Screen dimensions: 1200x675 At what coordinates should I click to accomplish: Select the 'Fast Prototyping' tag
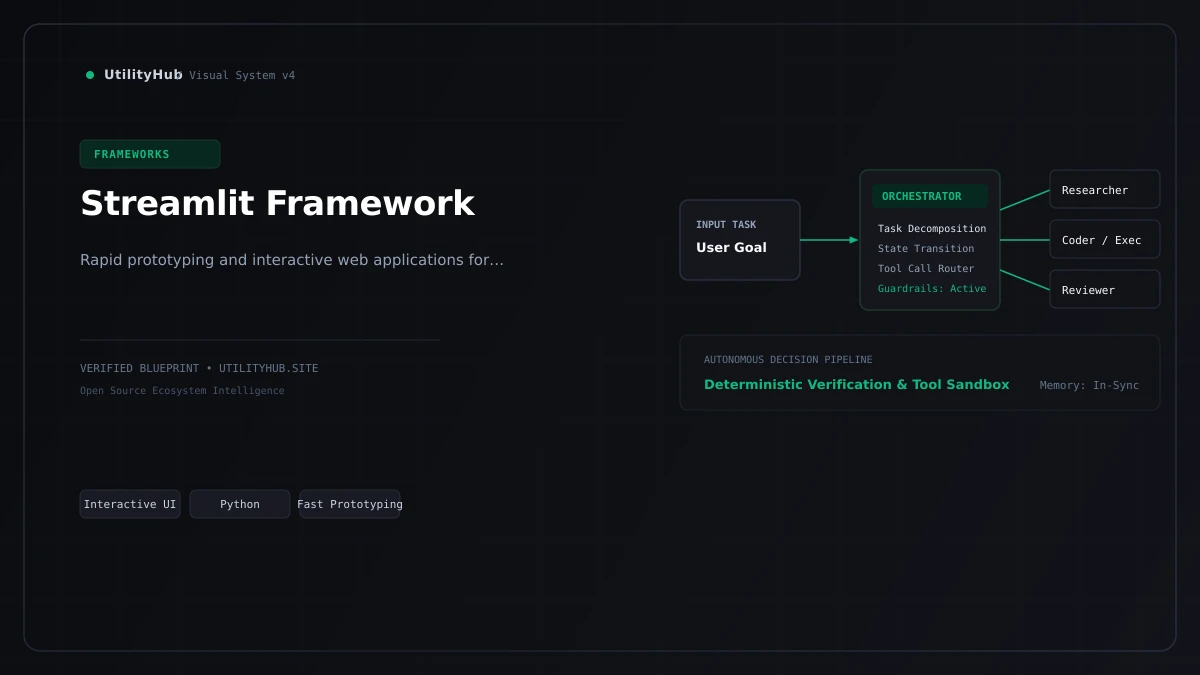[x=350, y=504]
